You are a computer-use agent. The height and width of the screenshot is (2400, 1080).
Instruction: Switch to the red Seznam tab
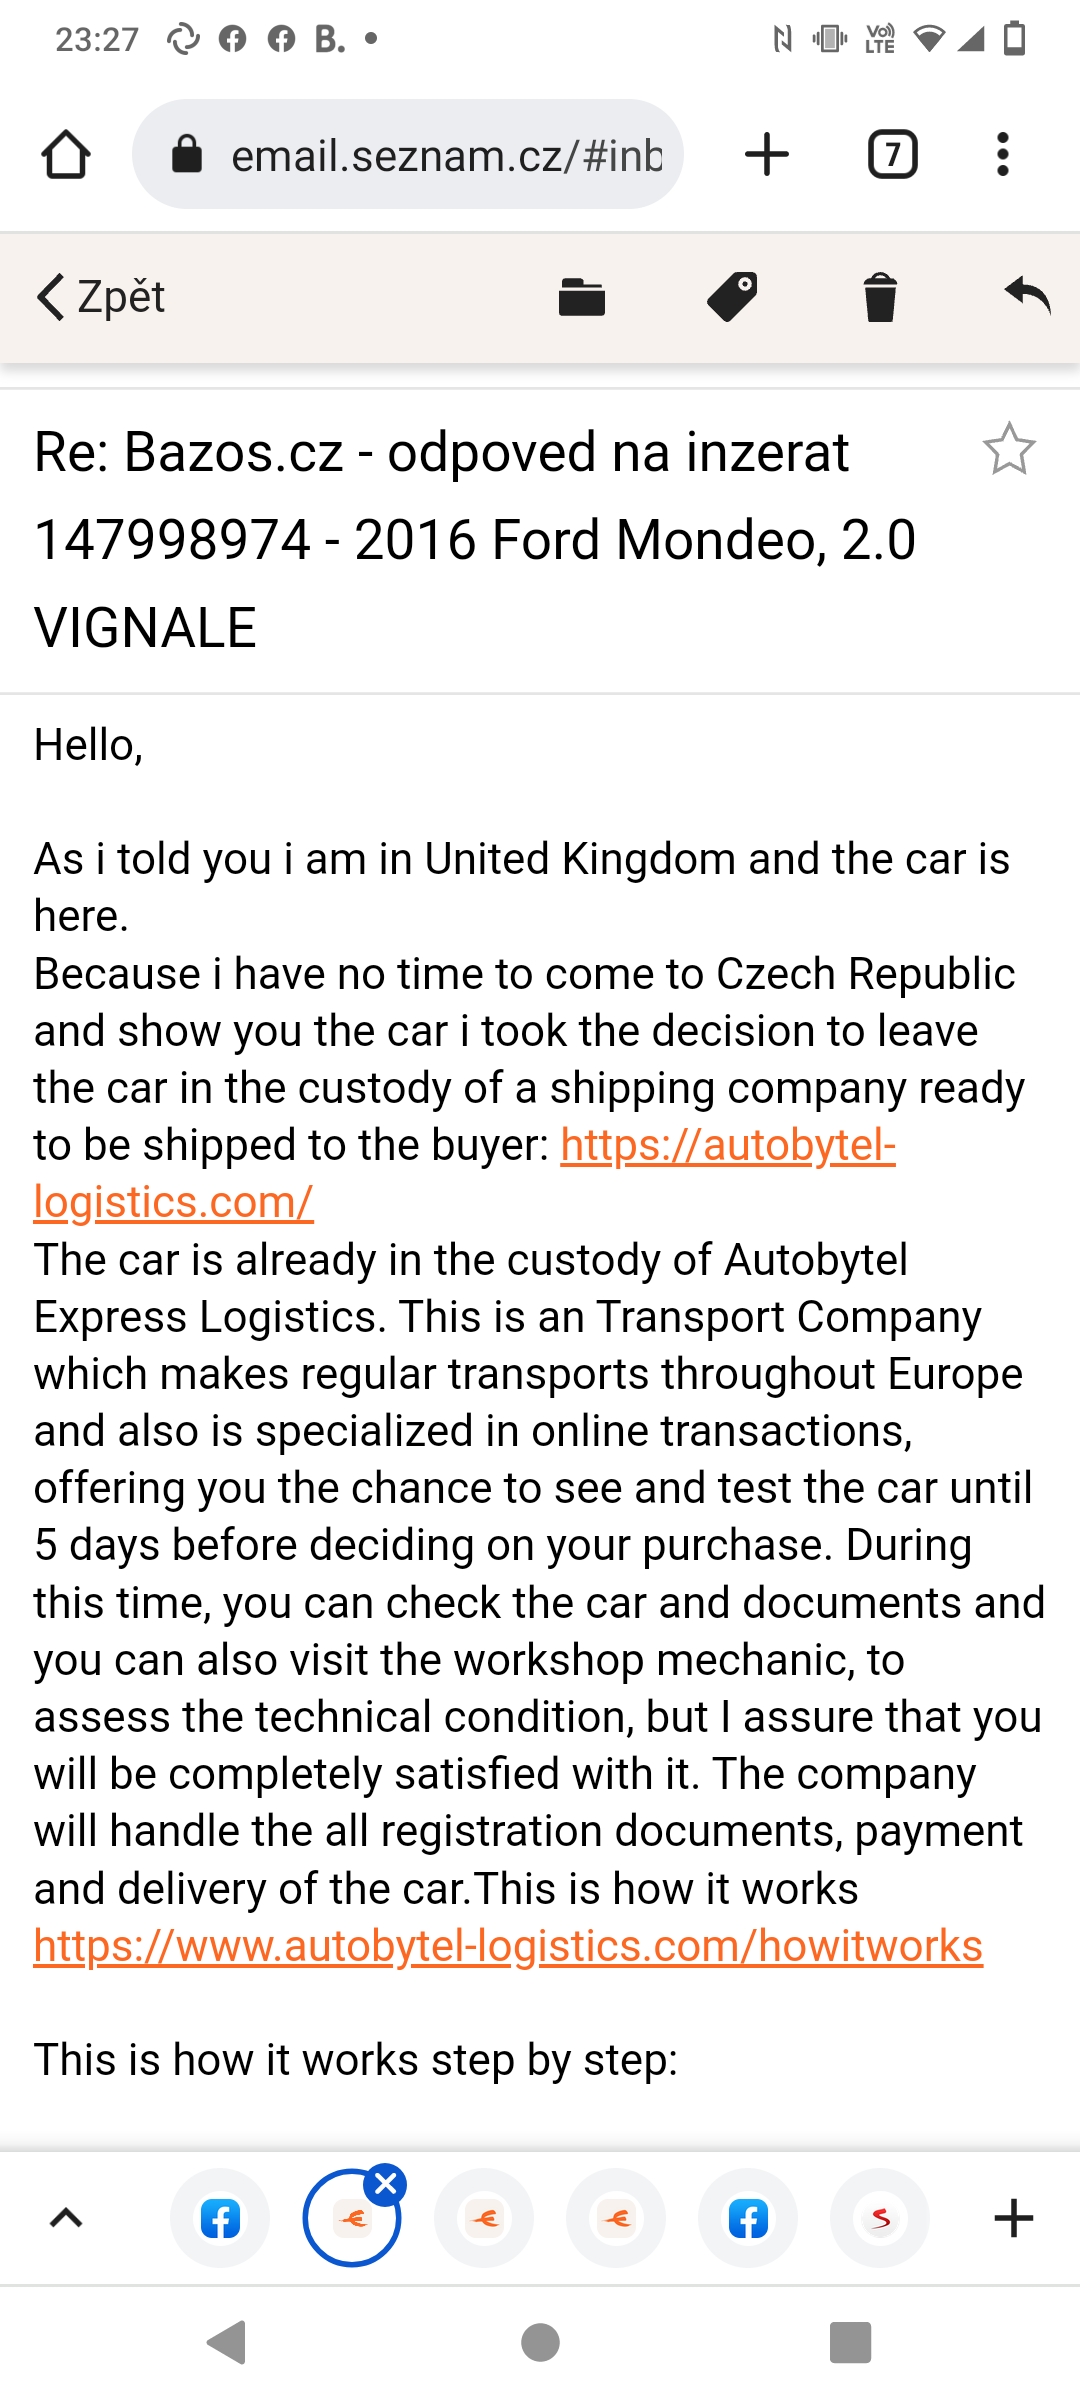tap(880, 2218)
